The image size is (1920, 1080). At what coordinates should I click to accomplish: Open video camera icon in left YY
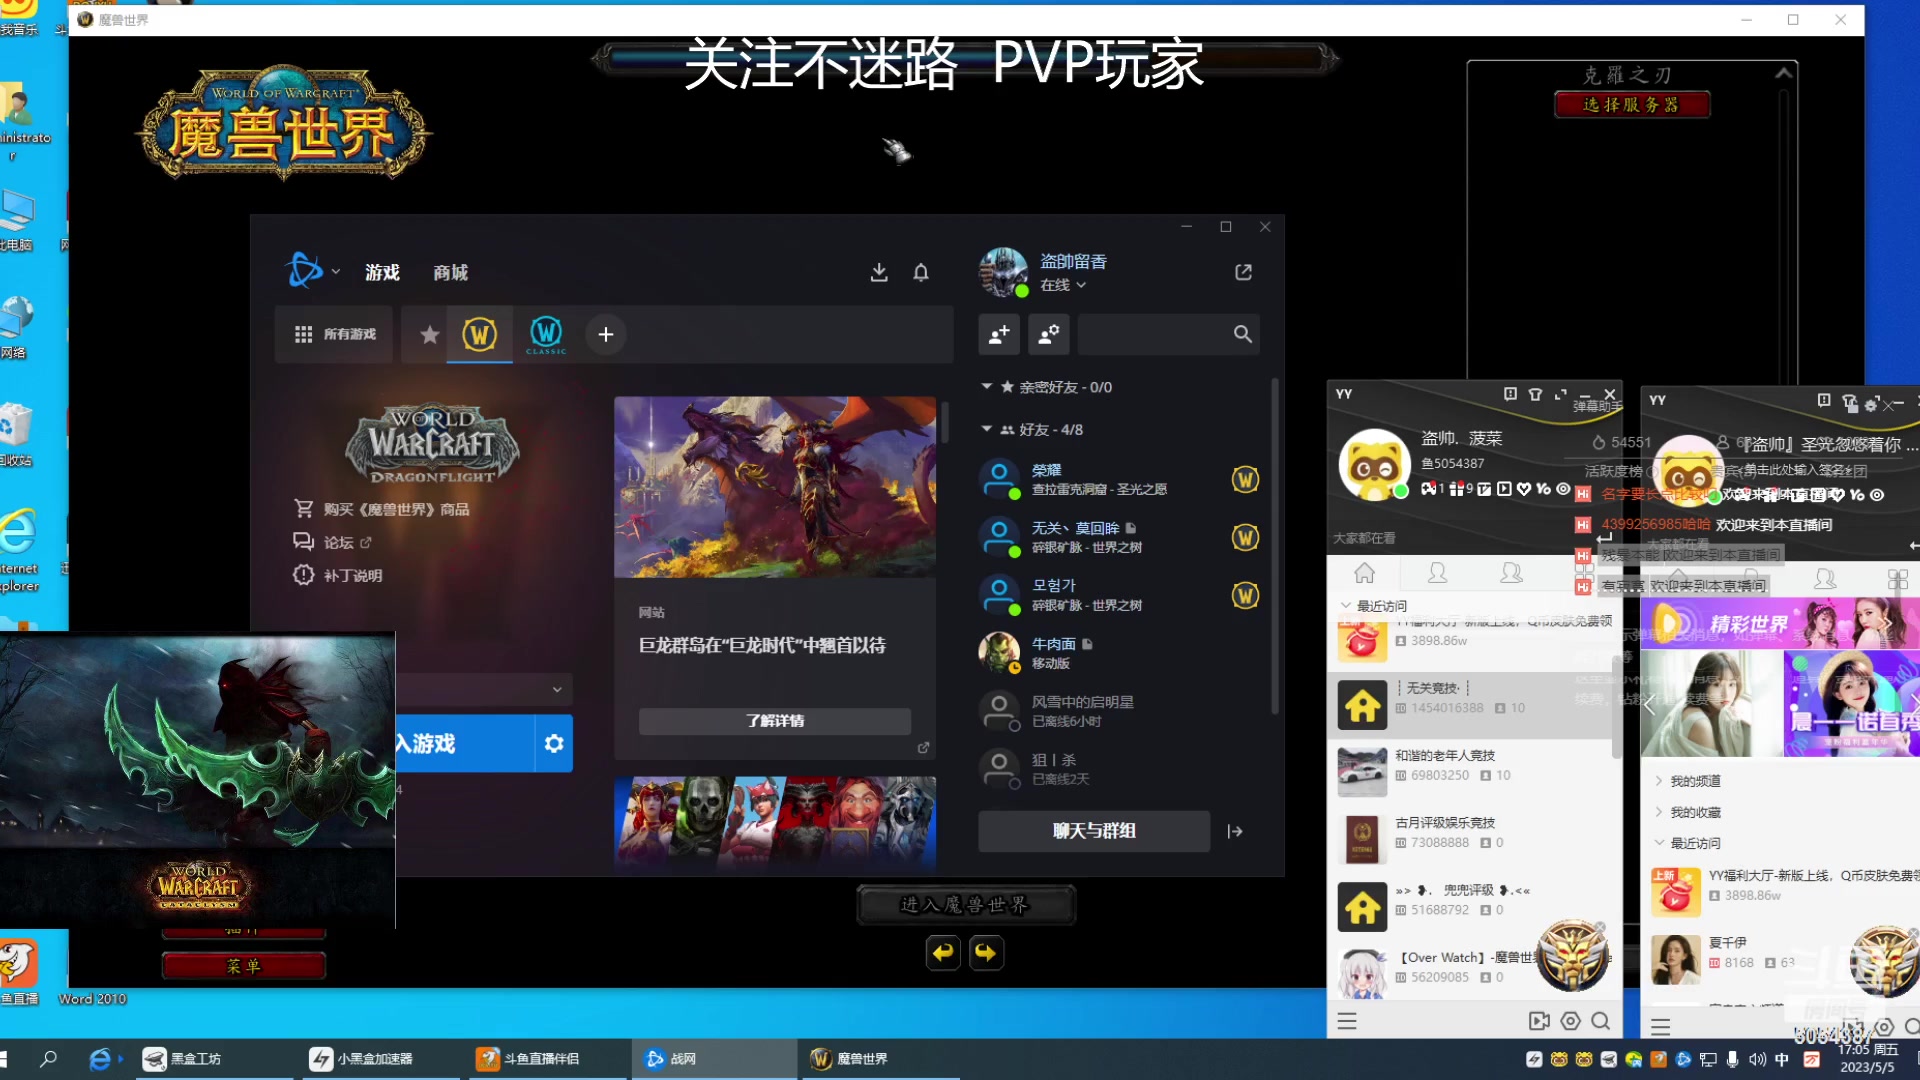point(1539,1021)
